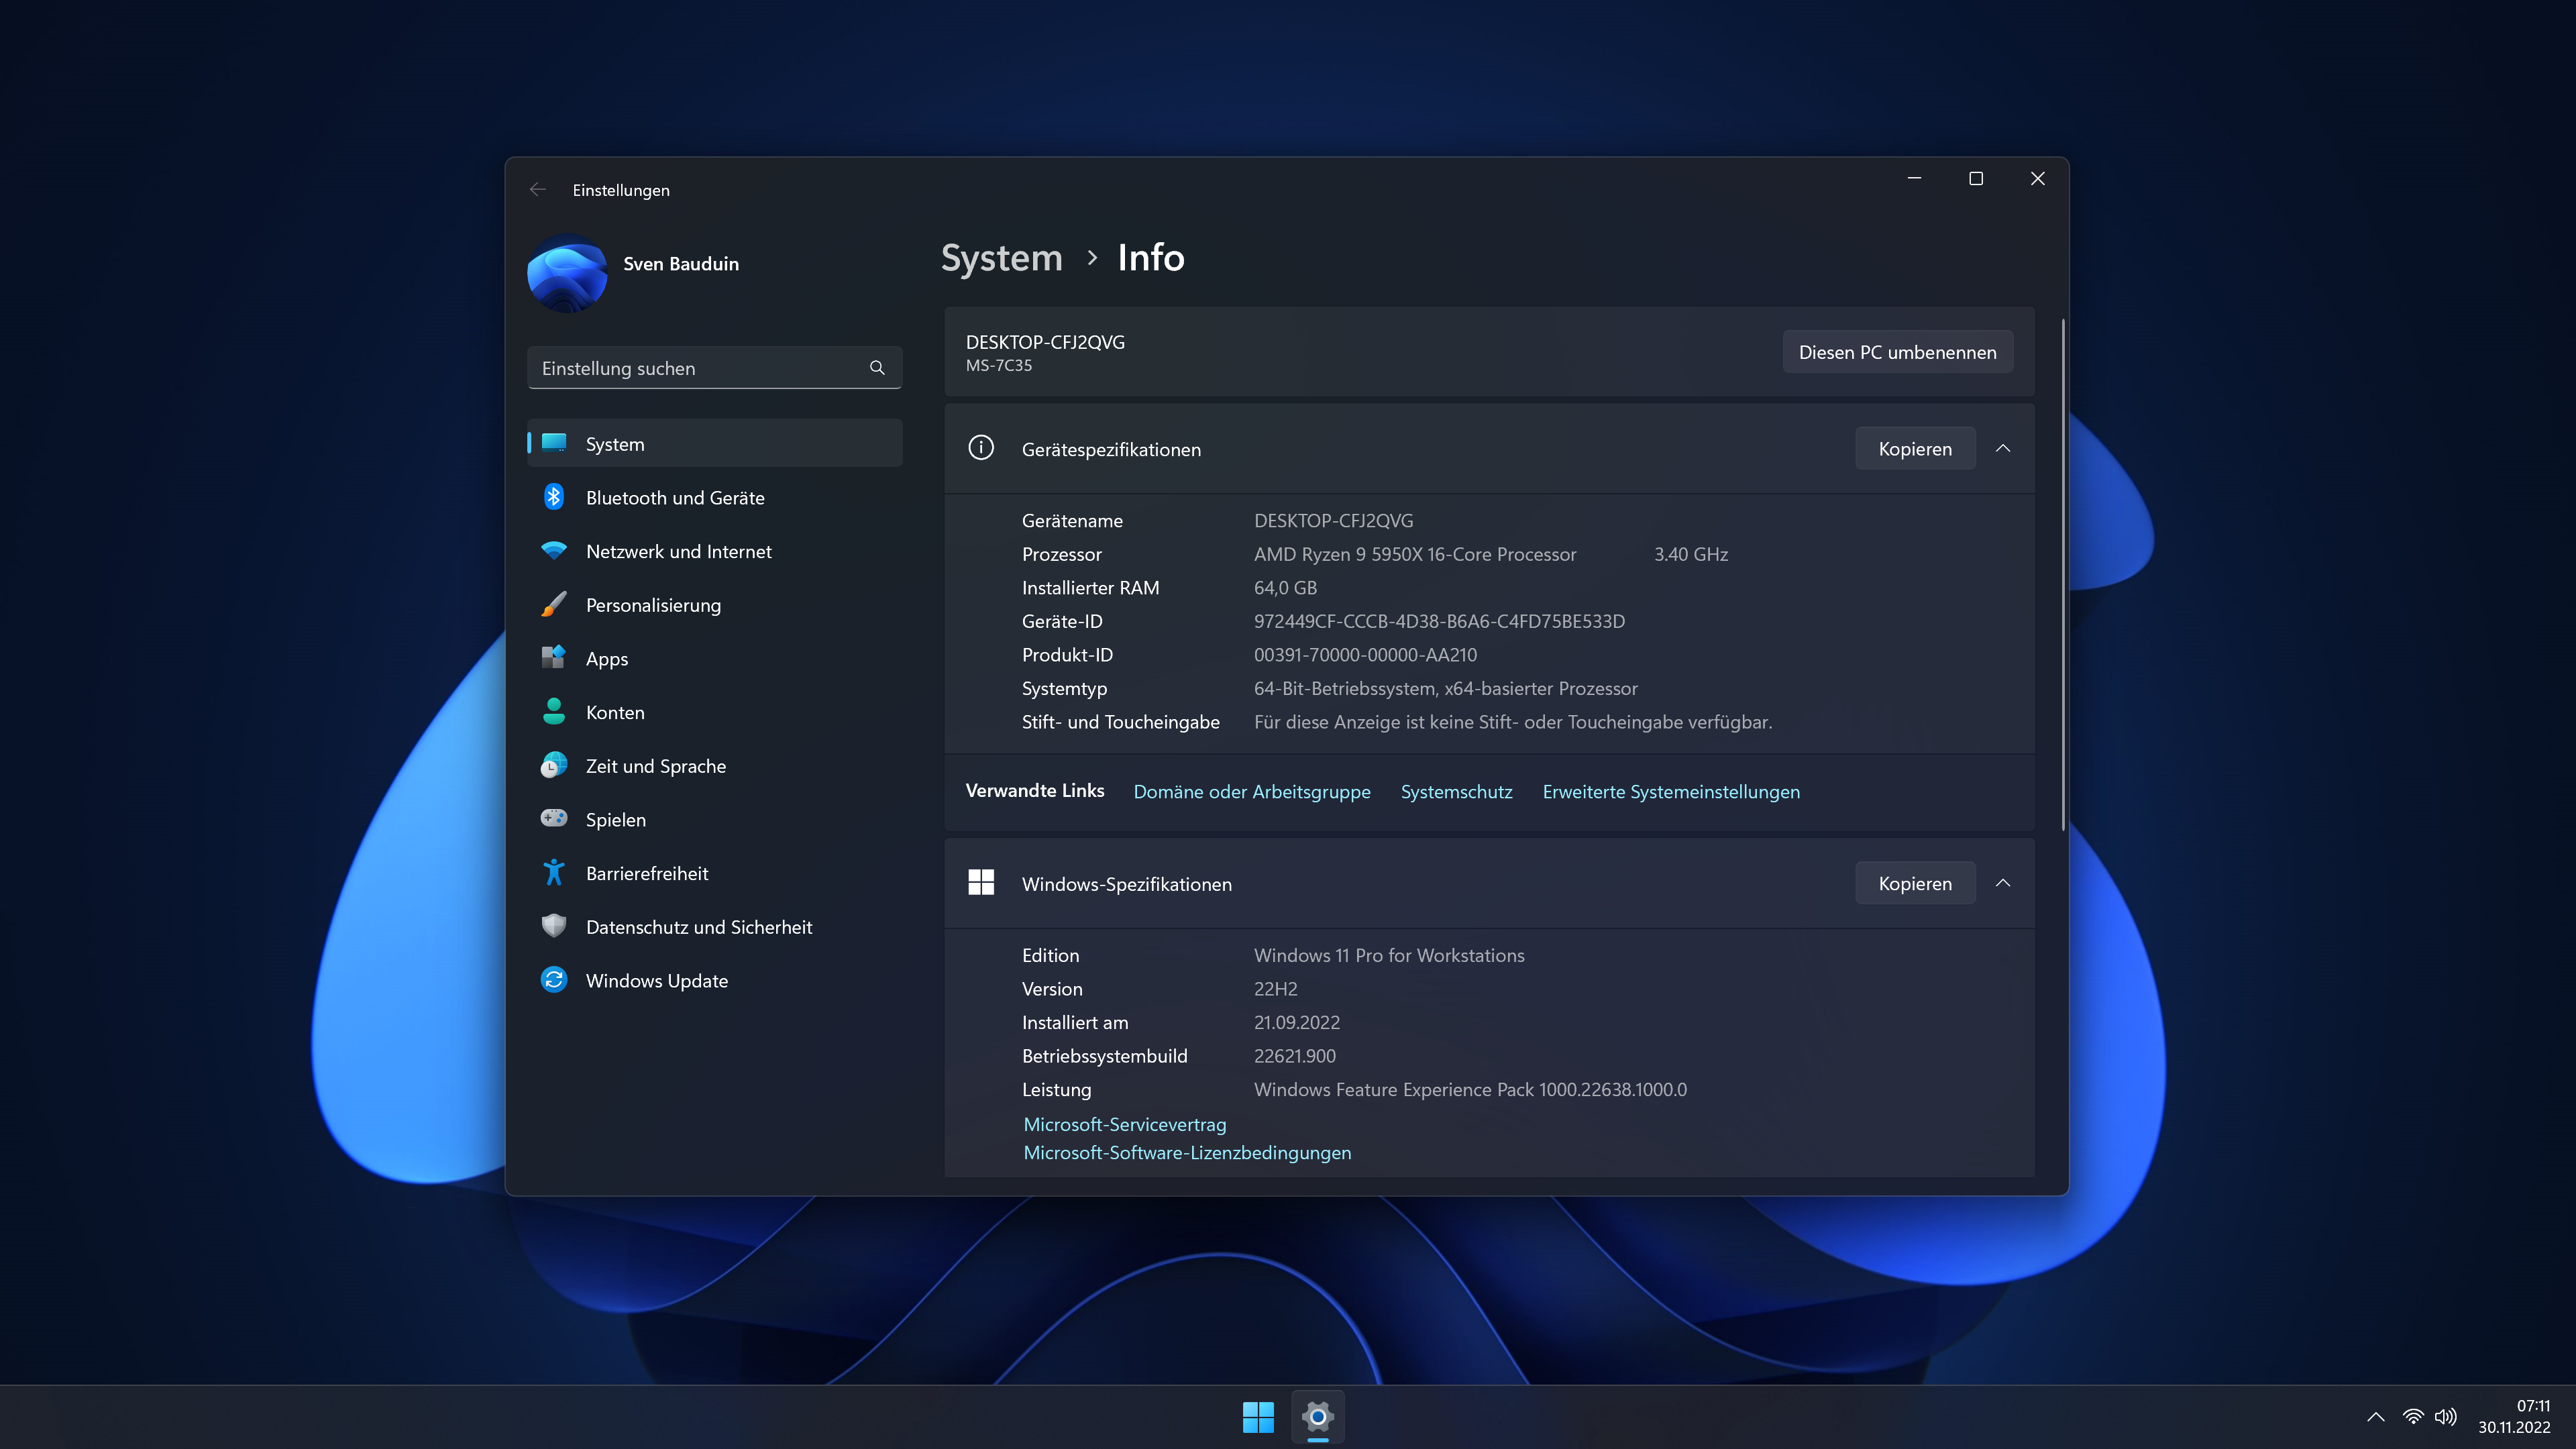This screenshot has width=2576, height=1449.
Task: Click the Bluetooth und Geräte icon
Action: pyautogui.click(x=553, y=497)
